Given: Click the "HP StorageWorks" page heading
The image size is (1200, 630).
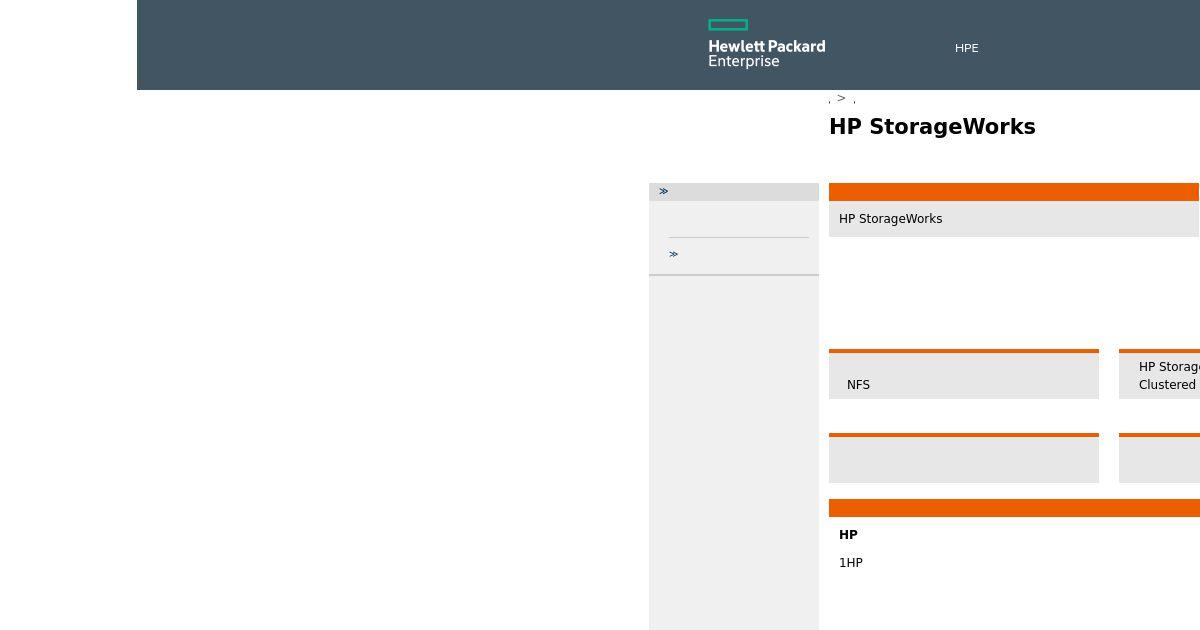Looking at the screenshot, I should (932, 127).
